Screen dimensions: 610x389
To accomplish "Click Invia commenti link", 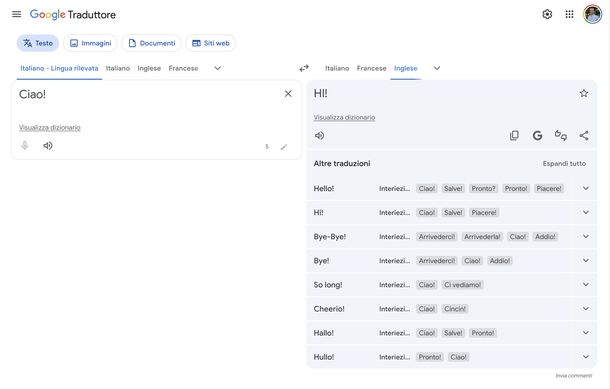I will point(573,376).
